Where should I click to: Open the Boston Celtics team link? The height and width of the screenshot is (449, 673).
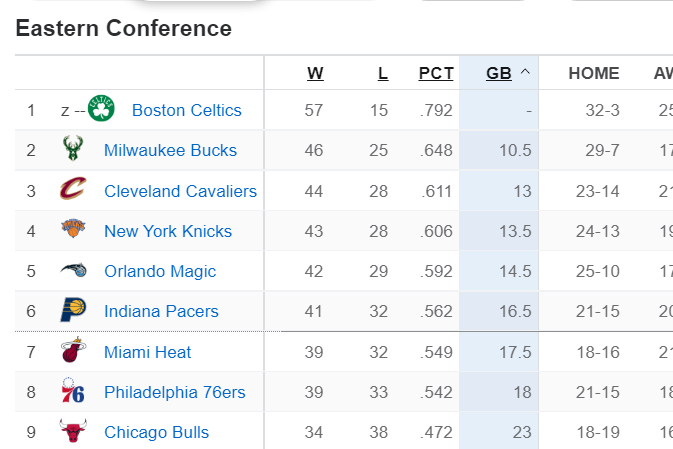[187, 110]
